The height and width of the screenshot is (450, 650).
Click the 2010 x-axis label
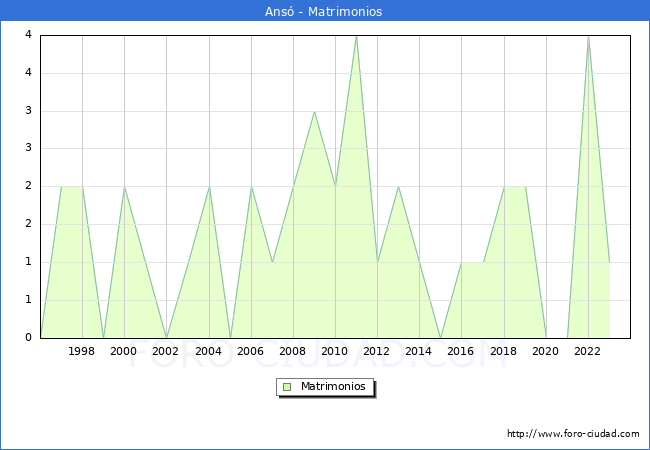(335, 351)
